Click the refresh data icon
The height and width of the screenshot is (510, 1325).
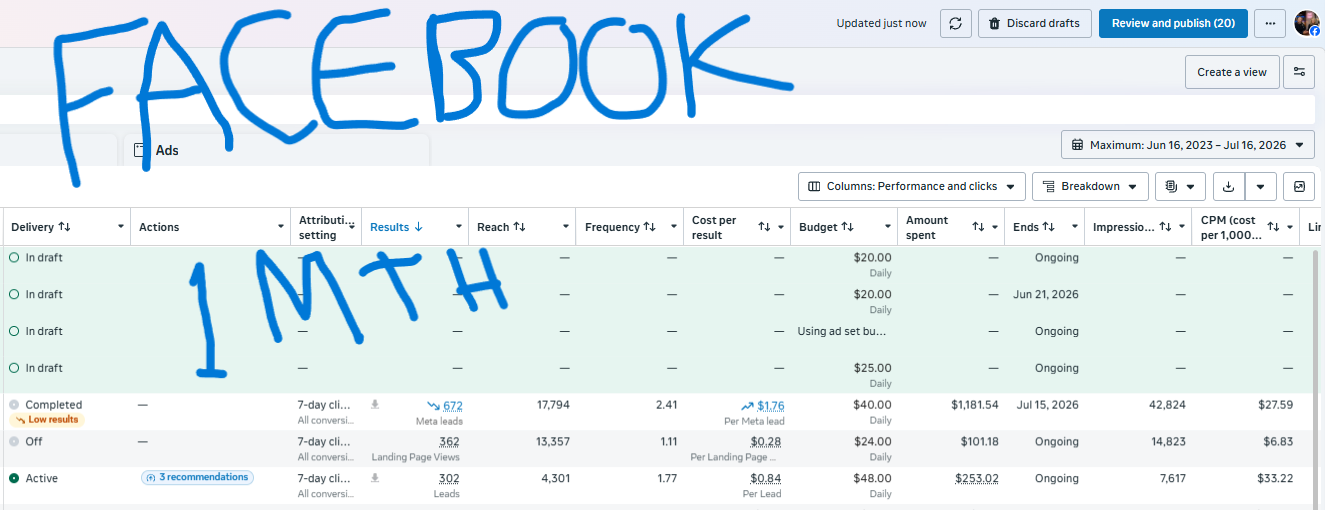pos(956,23)
